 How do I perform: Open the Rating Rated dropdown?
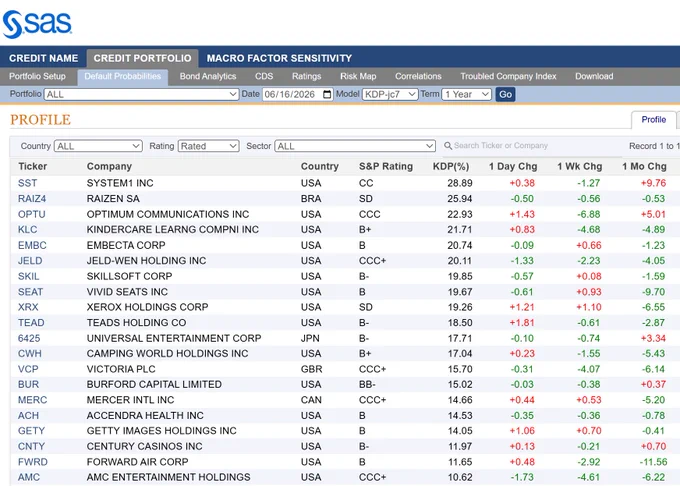pos(209,146)
